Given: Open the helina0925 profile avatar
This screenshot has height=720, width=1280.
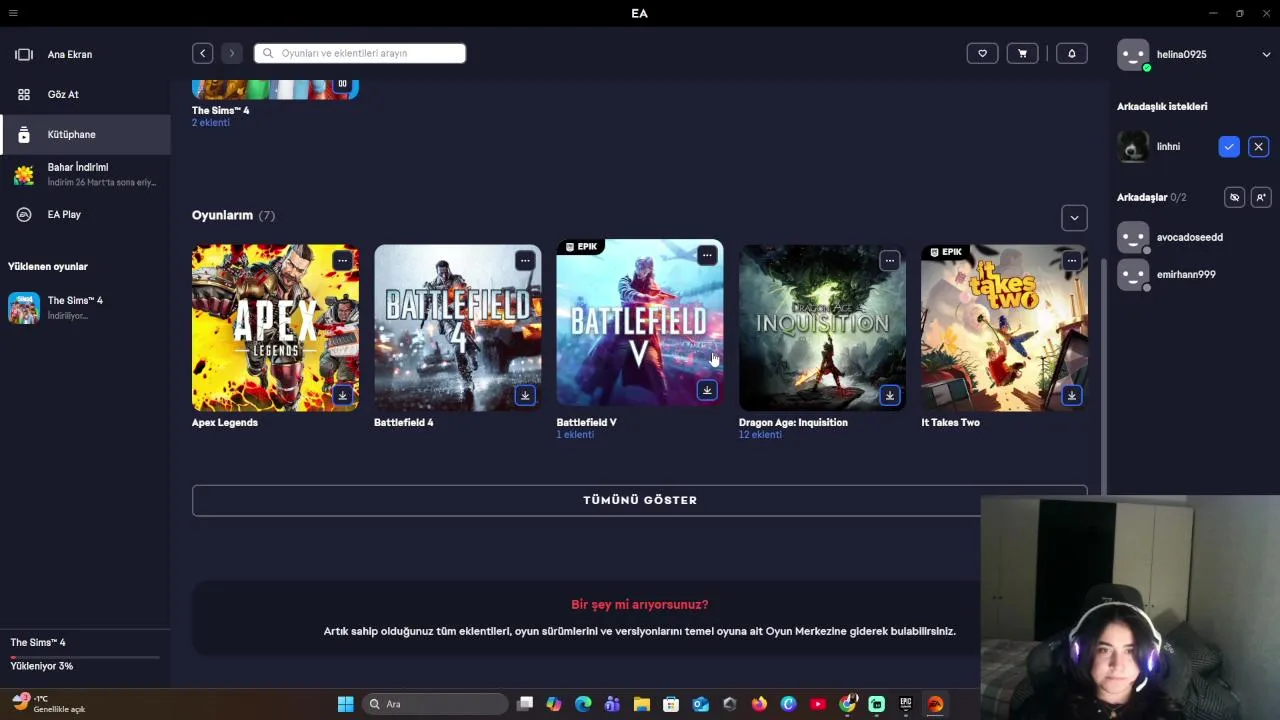Looking at the screenshot, I should pos(1133,55).
